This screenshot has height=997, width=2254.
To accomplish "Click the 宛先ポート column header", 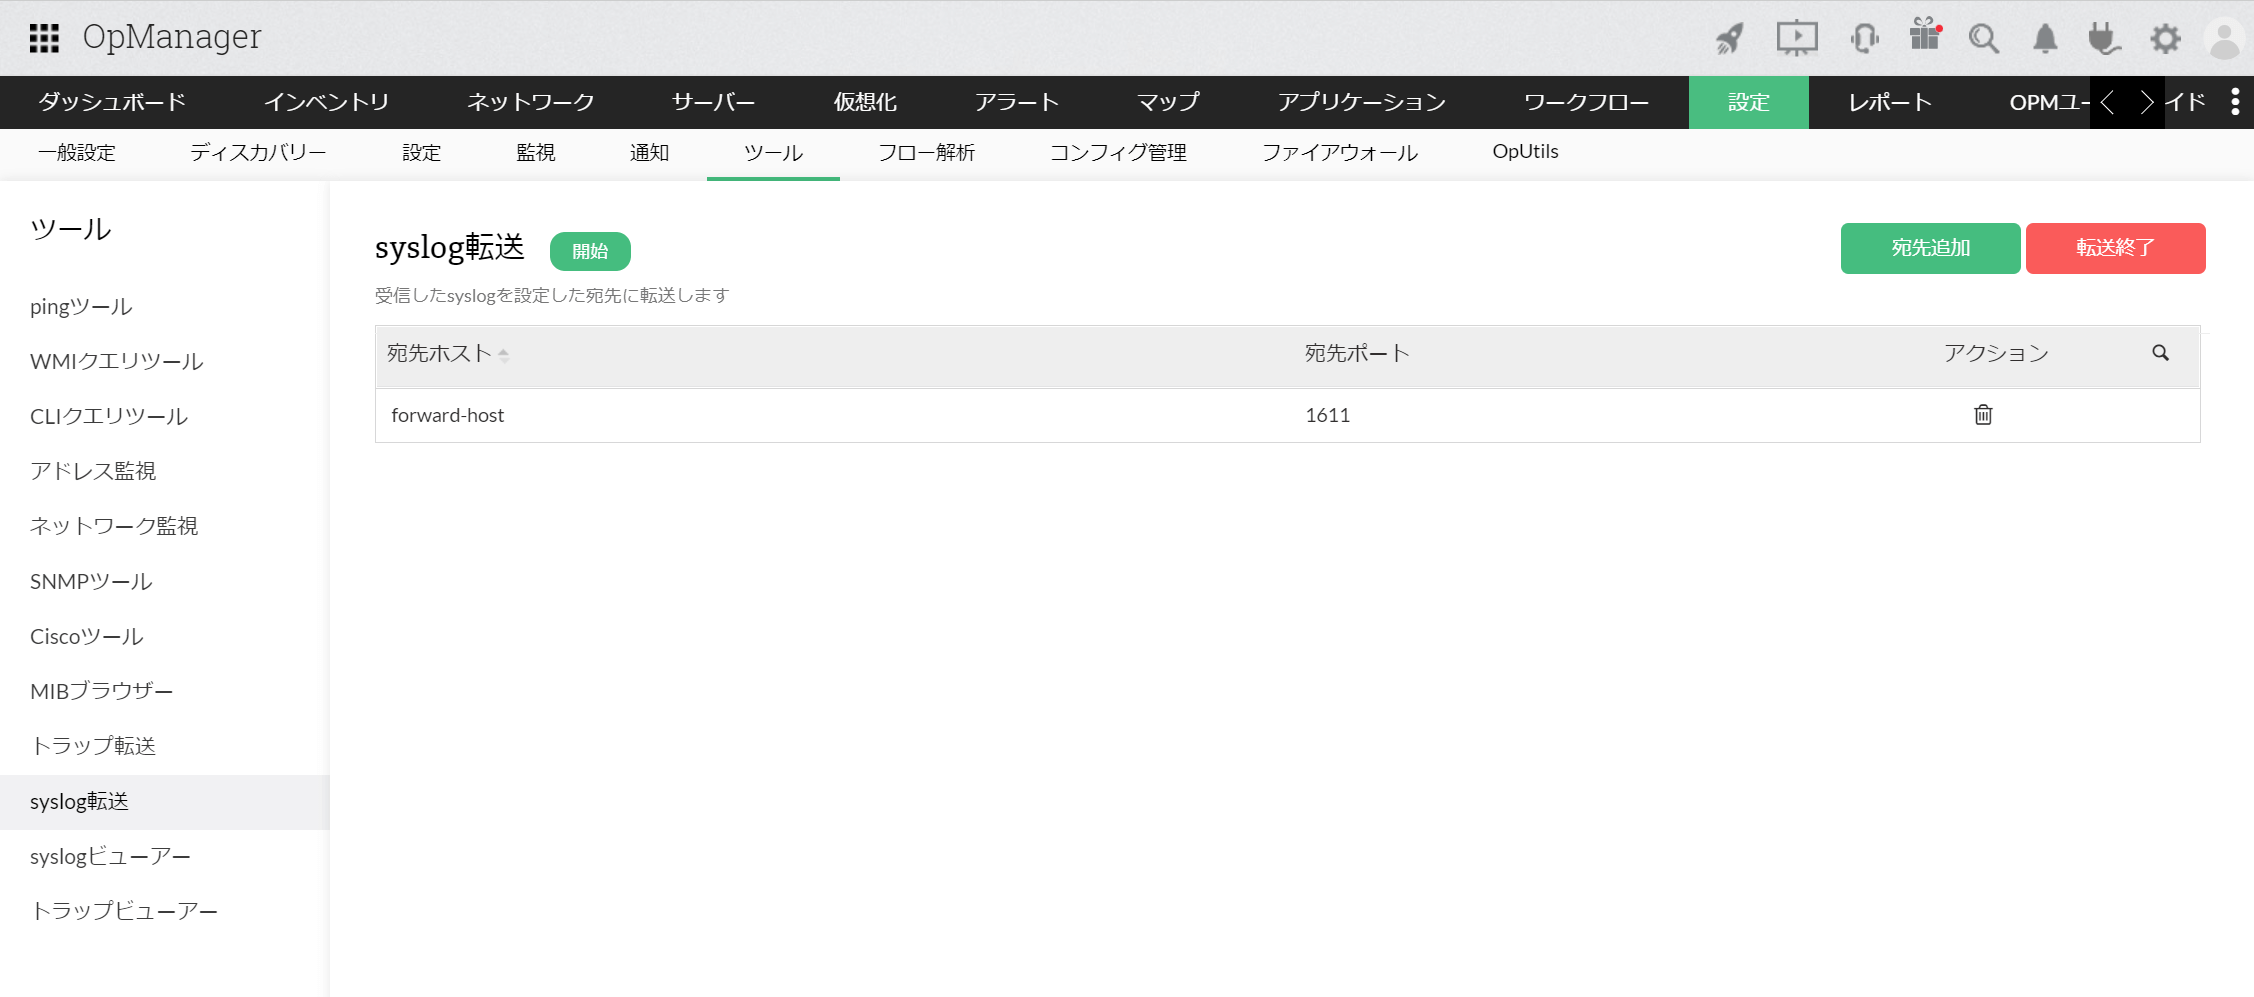I will click(1357, 353).
